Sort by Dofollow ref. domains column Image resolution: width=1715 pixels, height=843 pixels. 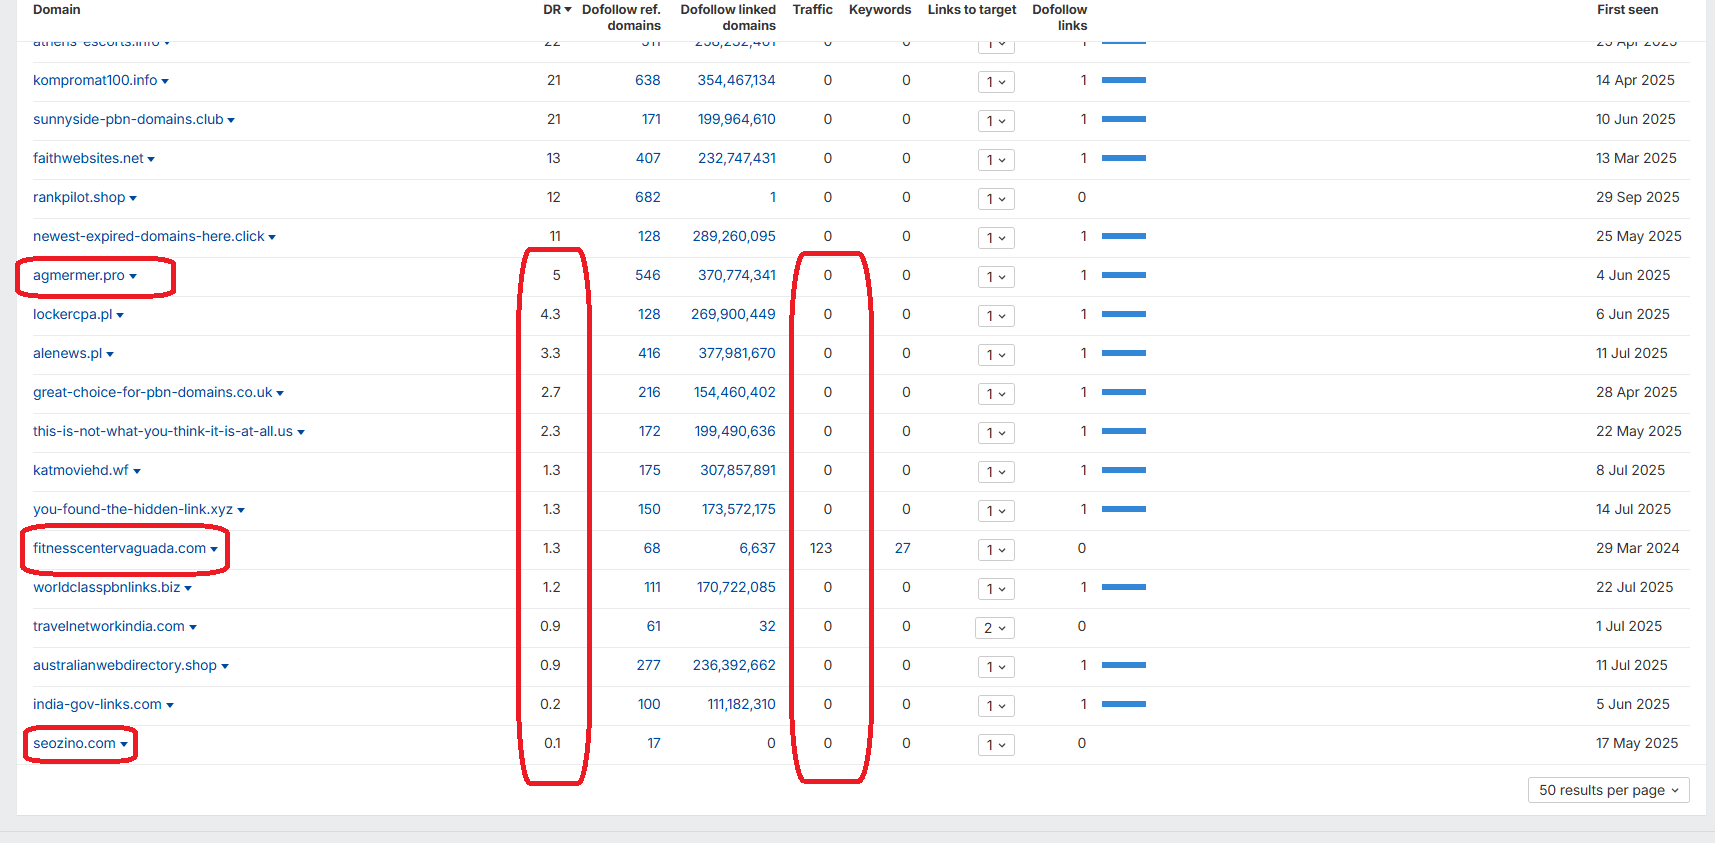click(621, 17)
